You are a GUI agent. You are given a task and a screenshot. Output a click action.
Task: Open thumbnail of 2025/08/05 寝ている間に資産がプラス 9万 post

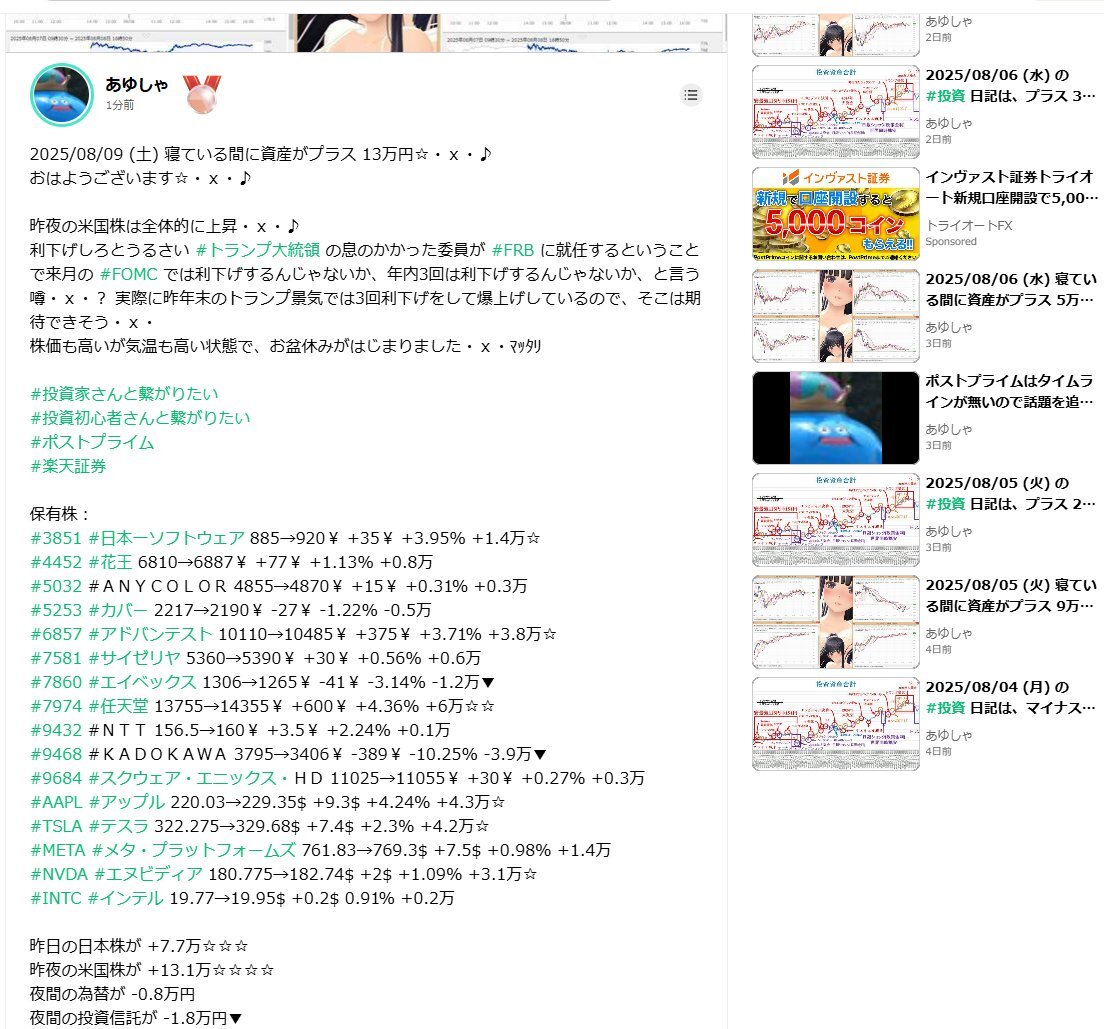tap(836, 622)
